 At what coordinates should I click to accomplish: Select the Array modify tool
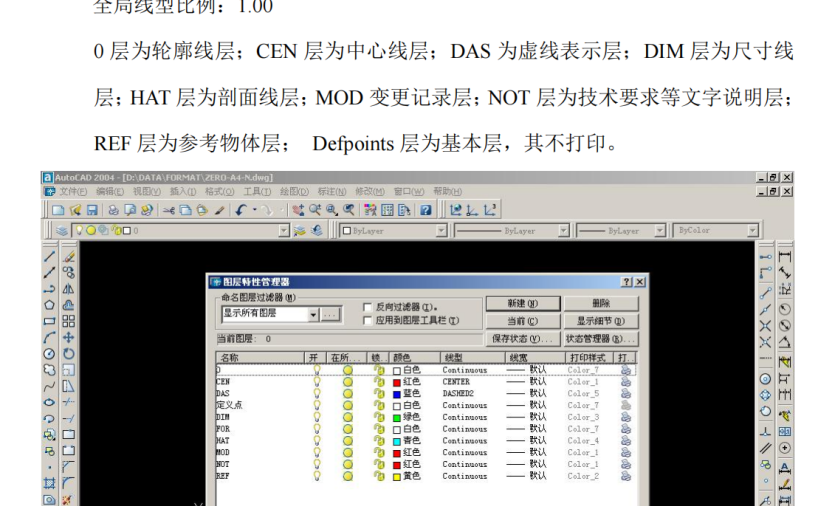[x=68, y=321]
